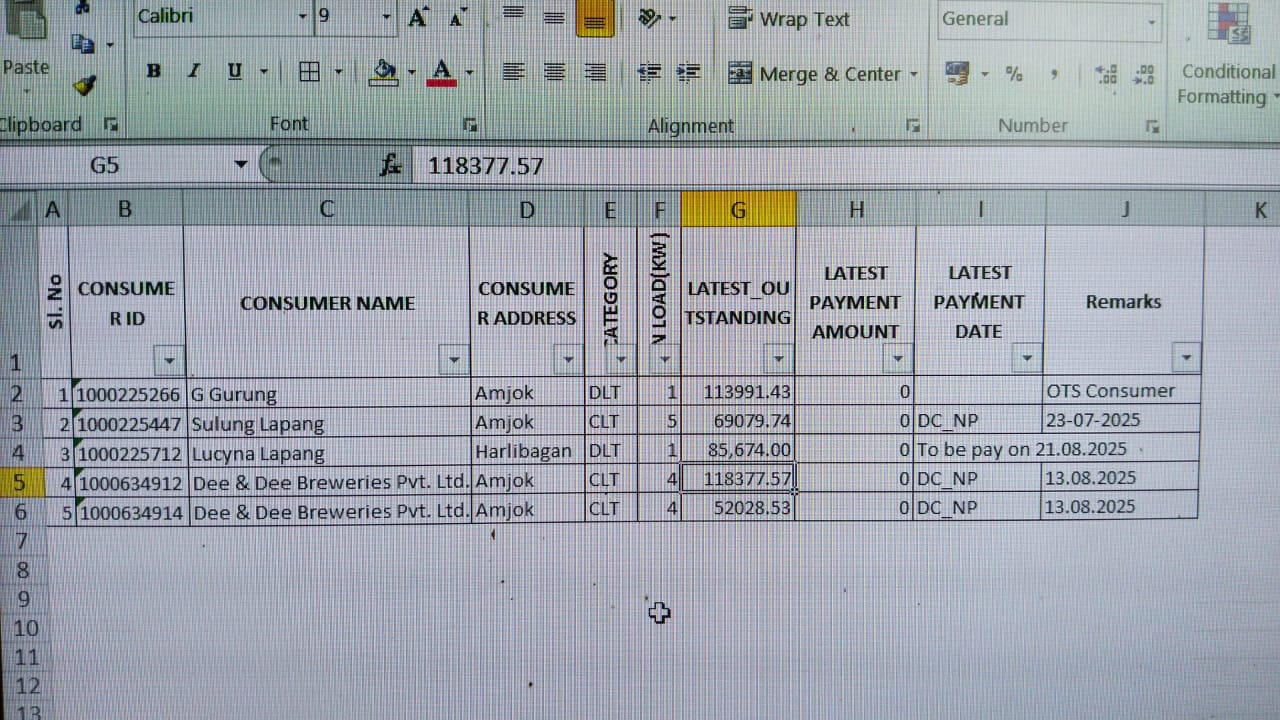Screen dimensions: 1280x720
Task: Toggle Bold formatting
Action: 153,71
